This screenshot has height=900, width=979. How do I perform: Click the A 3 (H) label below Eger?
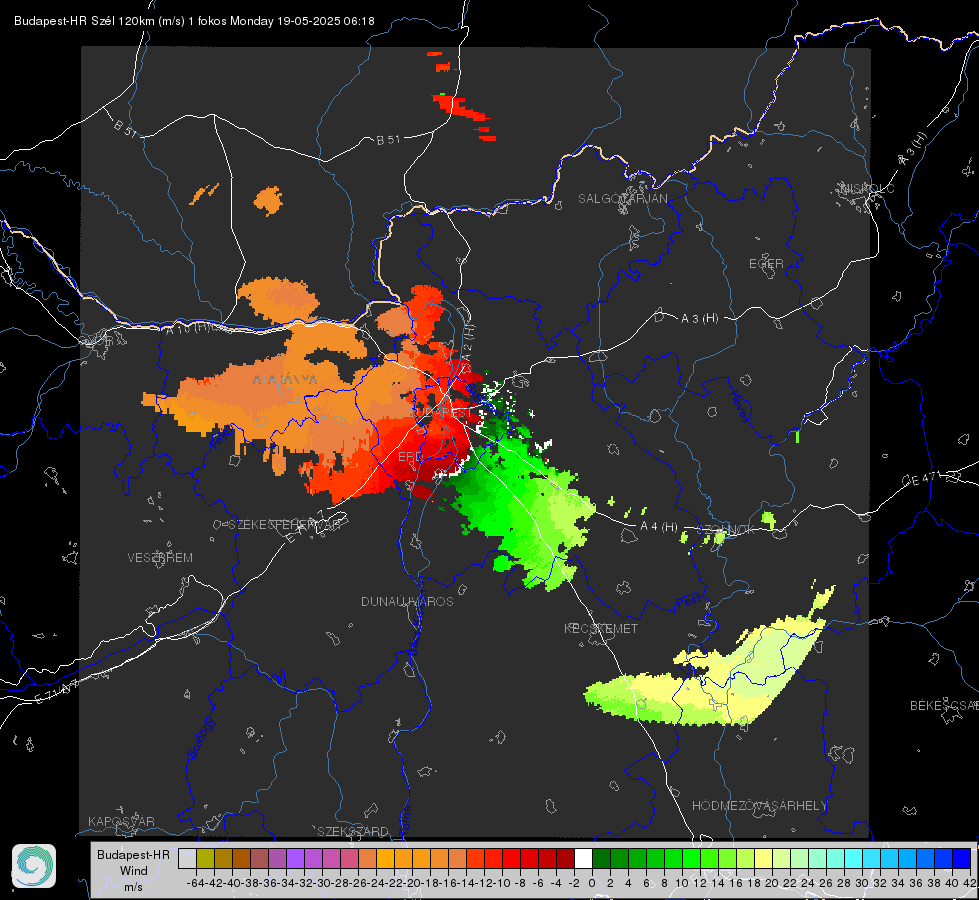(x=699, y=319)
